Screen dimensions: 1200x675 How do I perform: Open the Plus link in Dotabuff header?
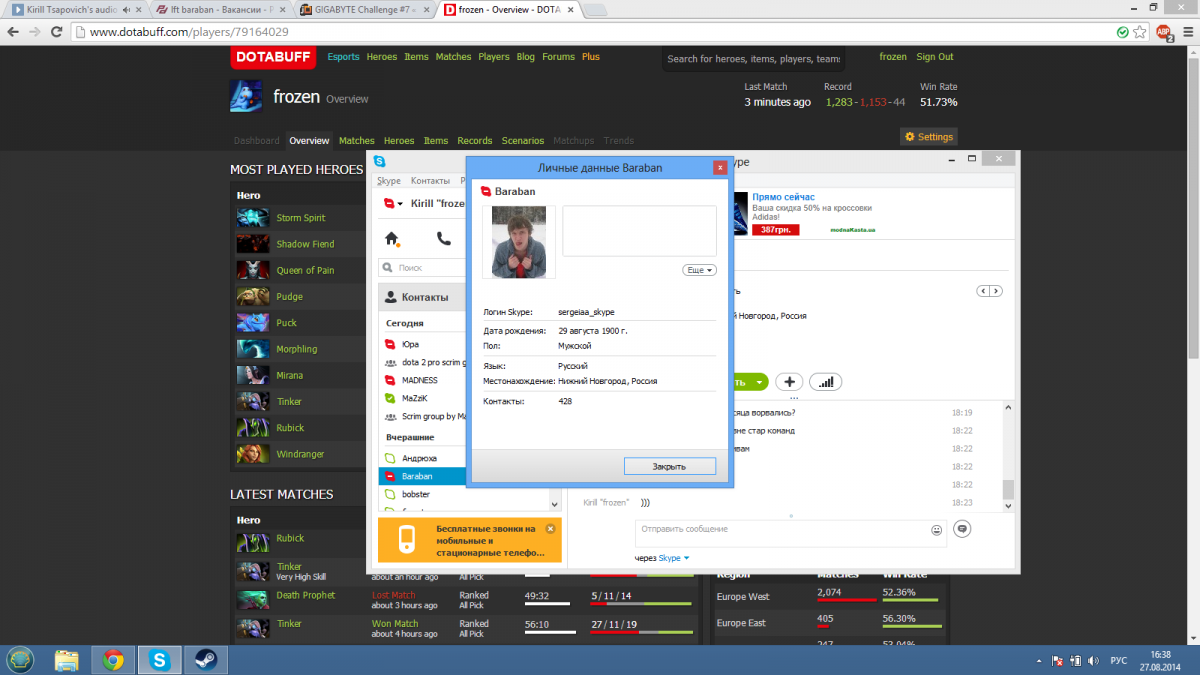click(591, 57)
